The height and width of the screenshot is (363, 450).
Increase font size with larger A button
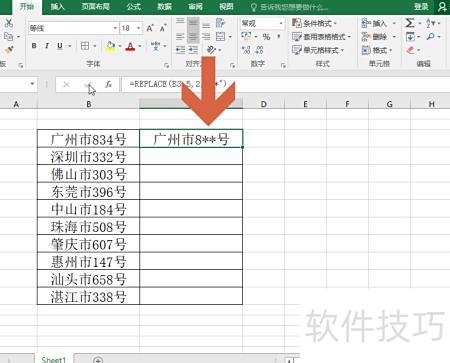tap(150, 28)
